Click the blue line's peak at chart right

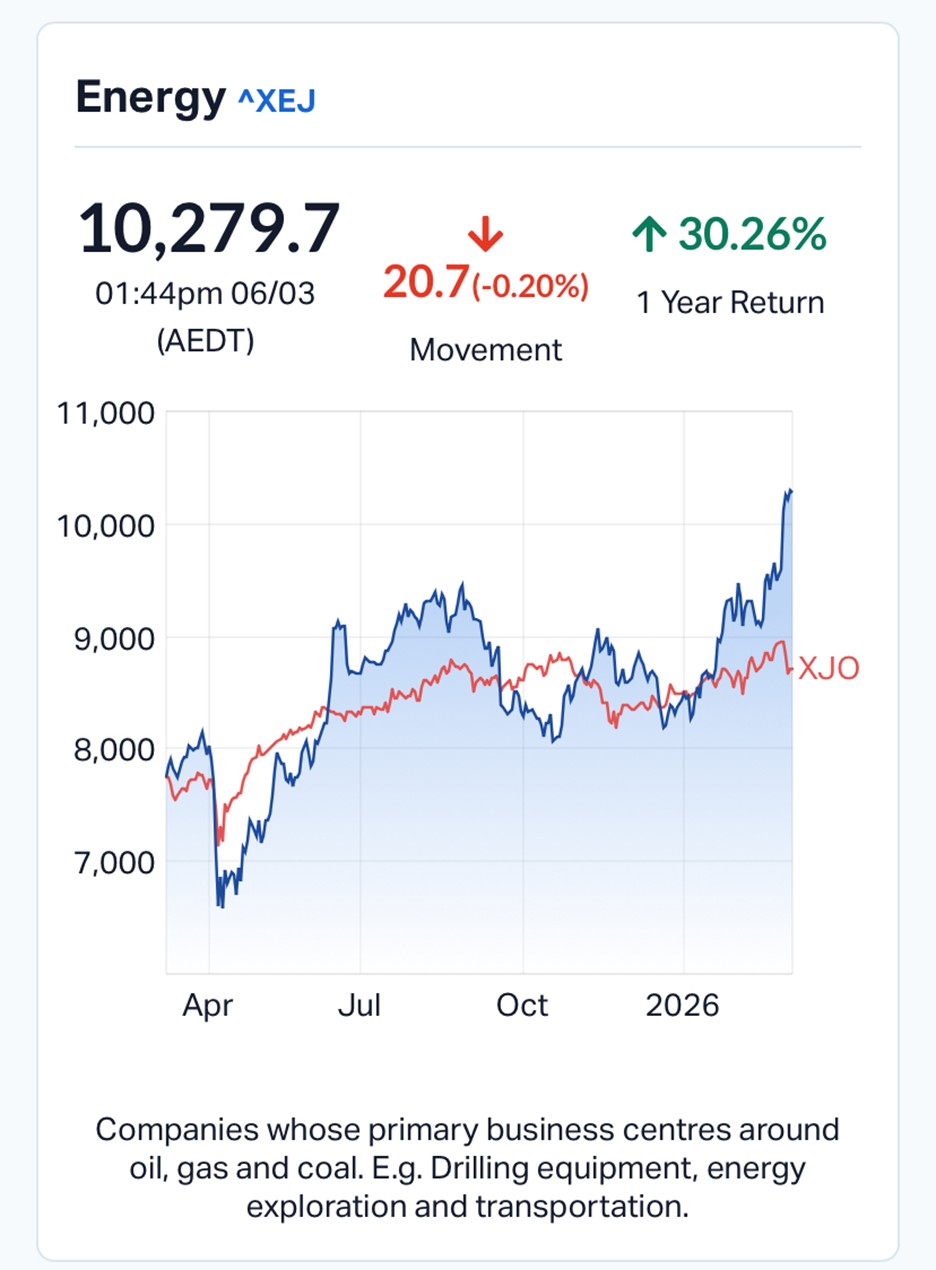(x=789, y=491)
